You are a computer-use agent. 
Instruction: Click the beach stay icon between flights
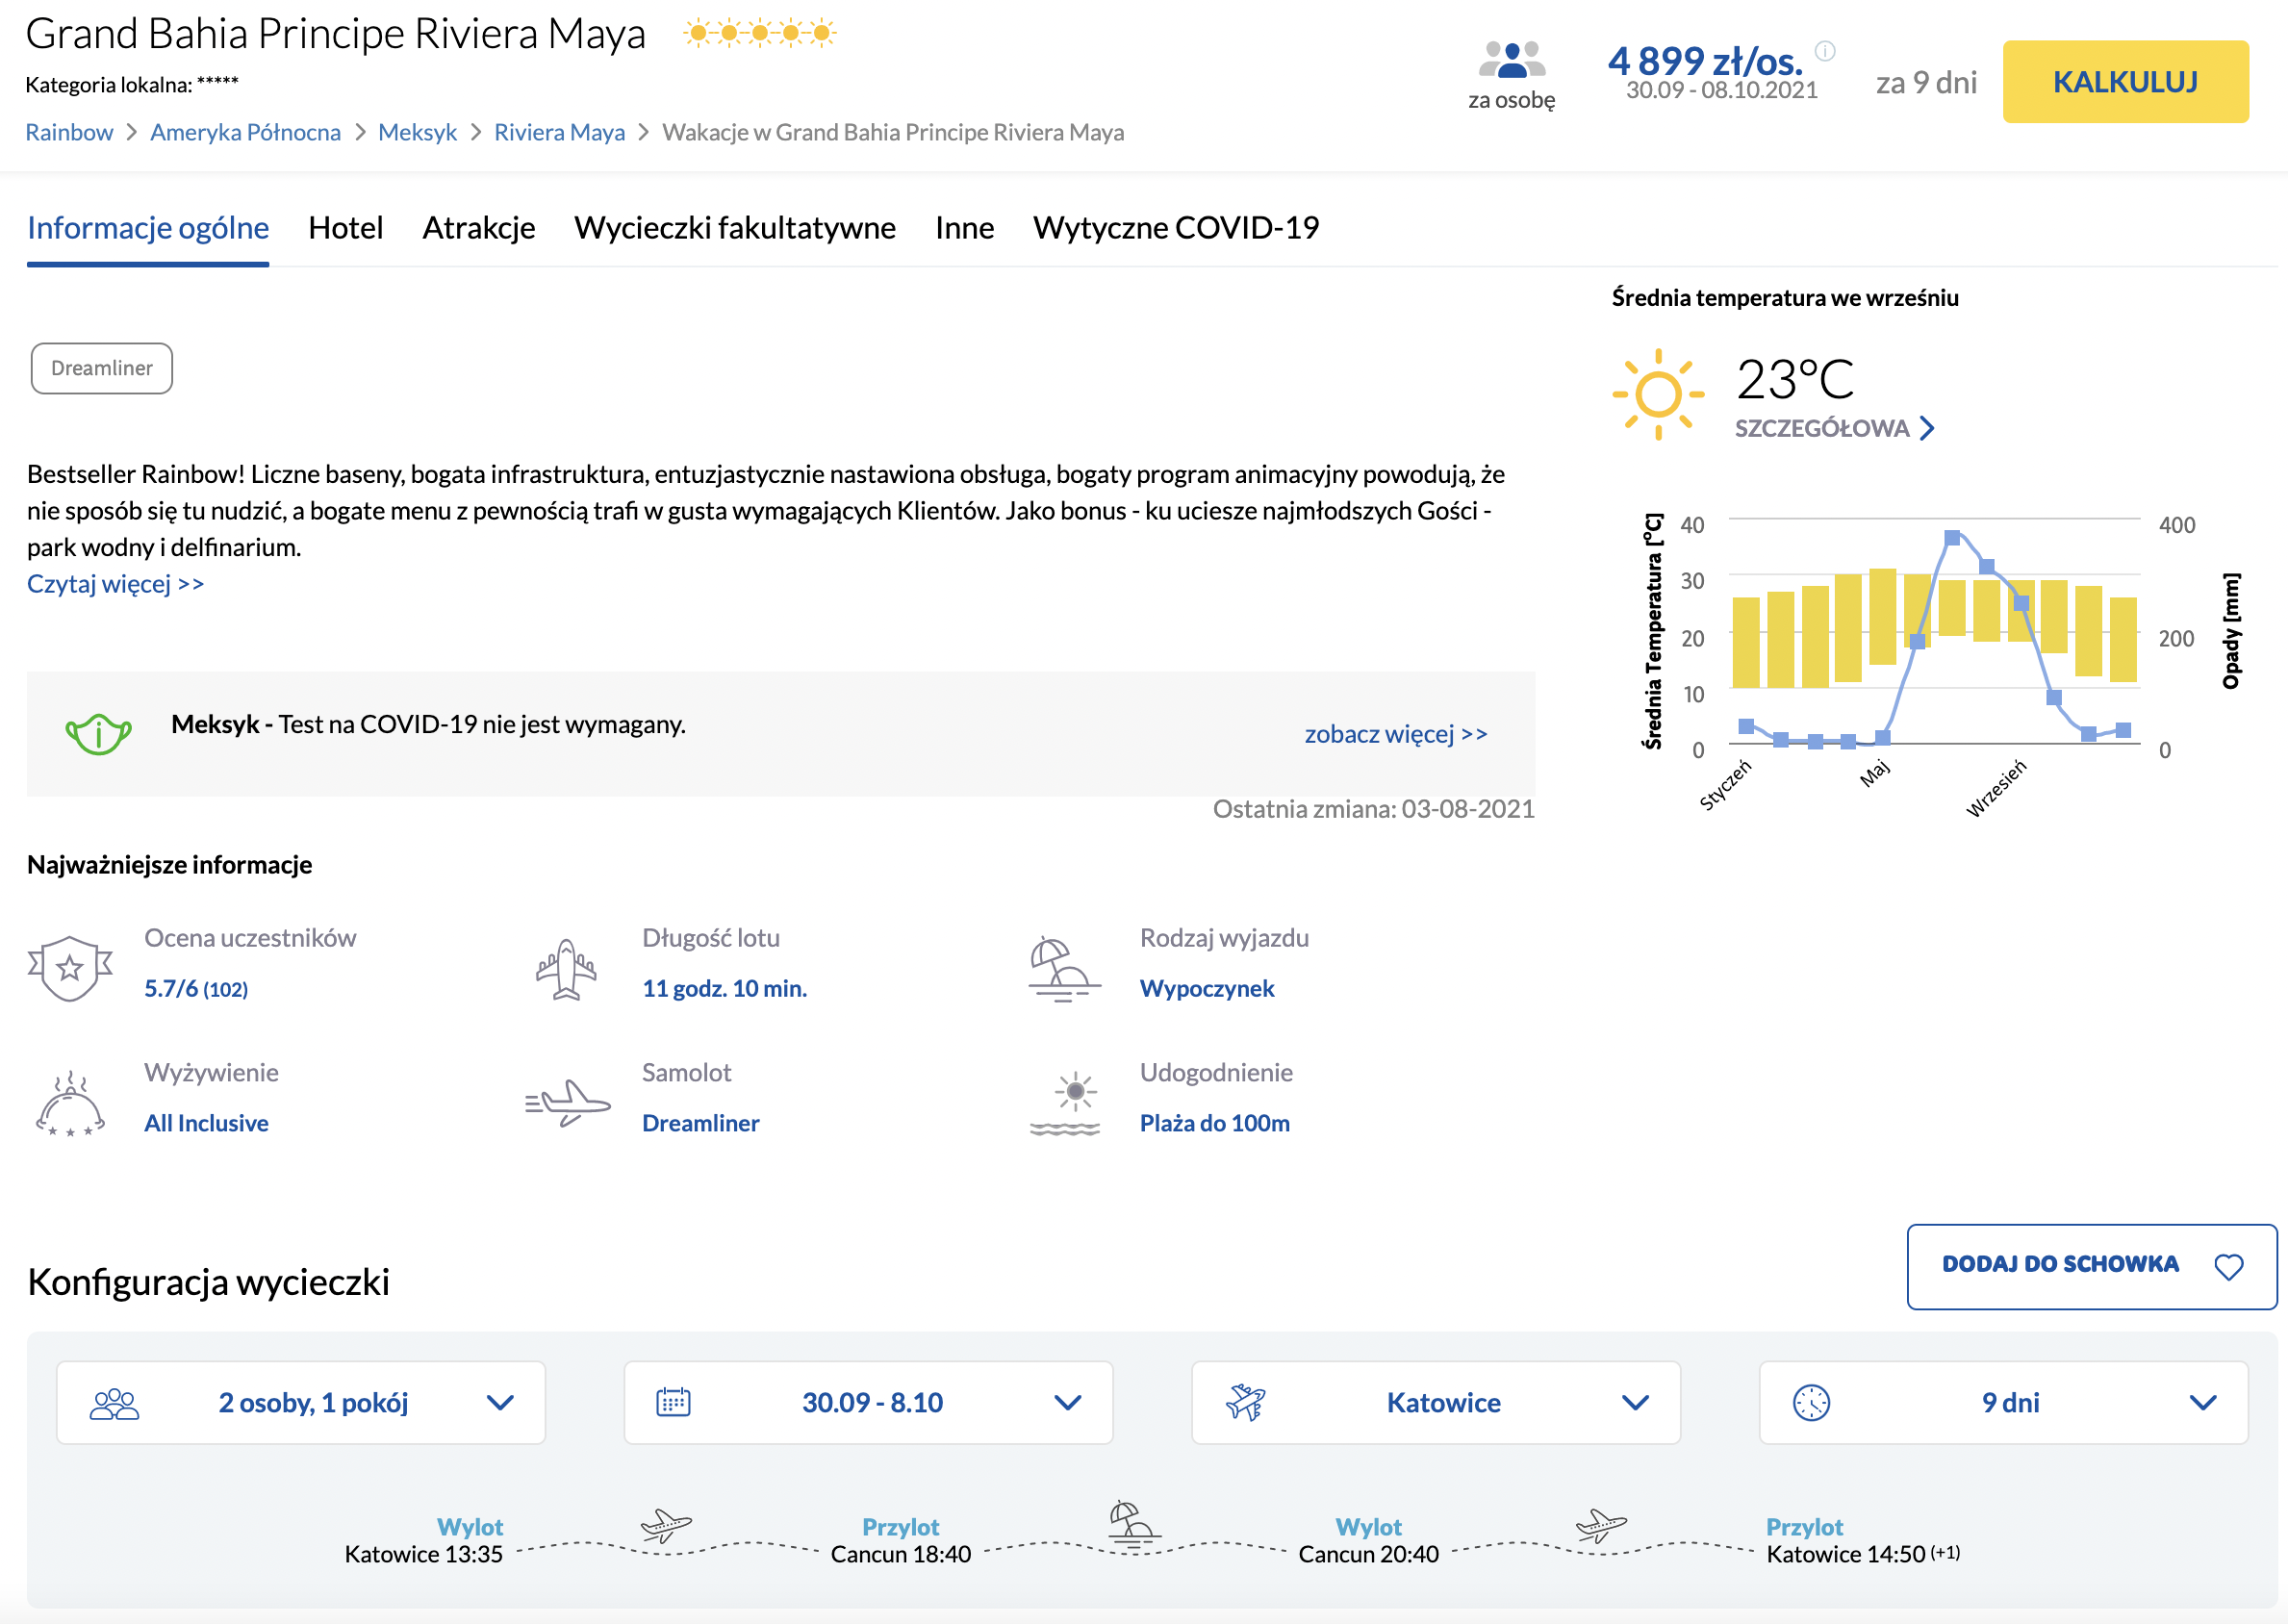click(x=1134, y=1524)
